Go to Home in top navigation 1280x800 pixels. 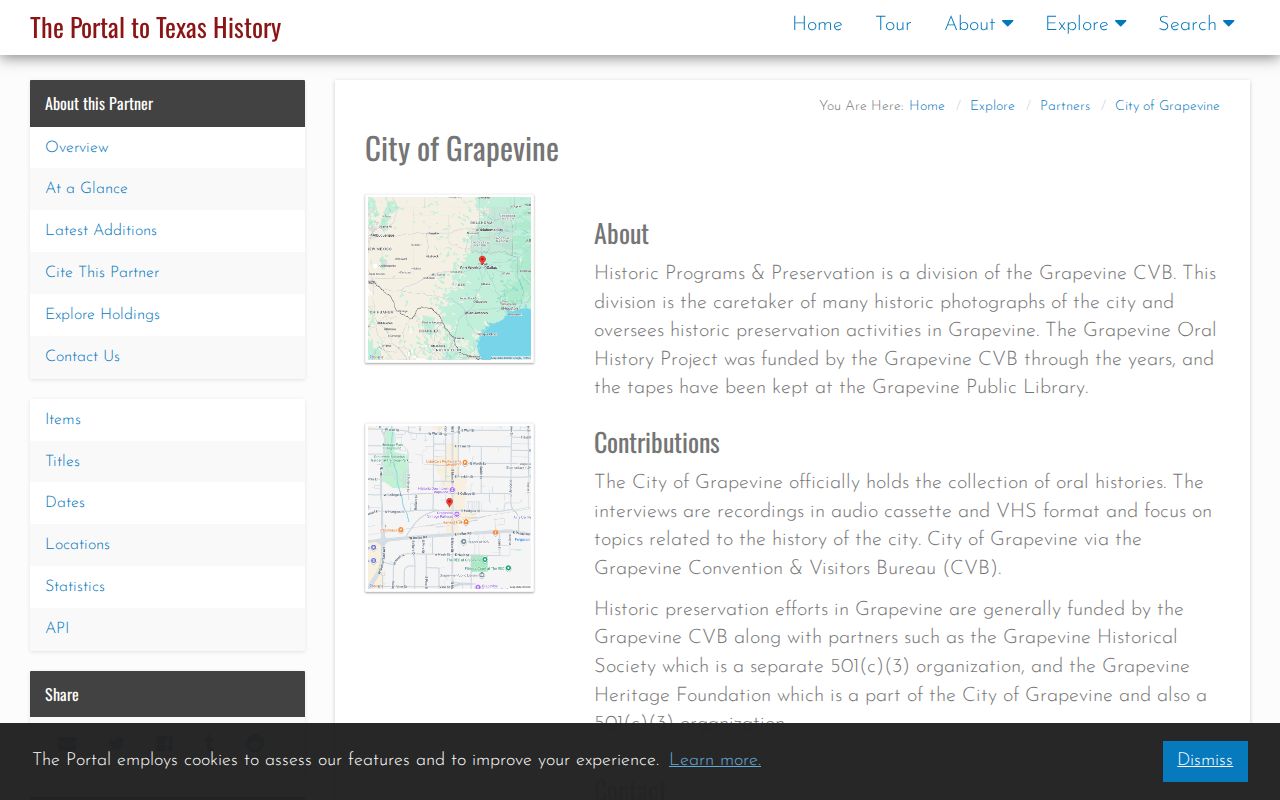tap(817, 24)
